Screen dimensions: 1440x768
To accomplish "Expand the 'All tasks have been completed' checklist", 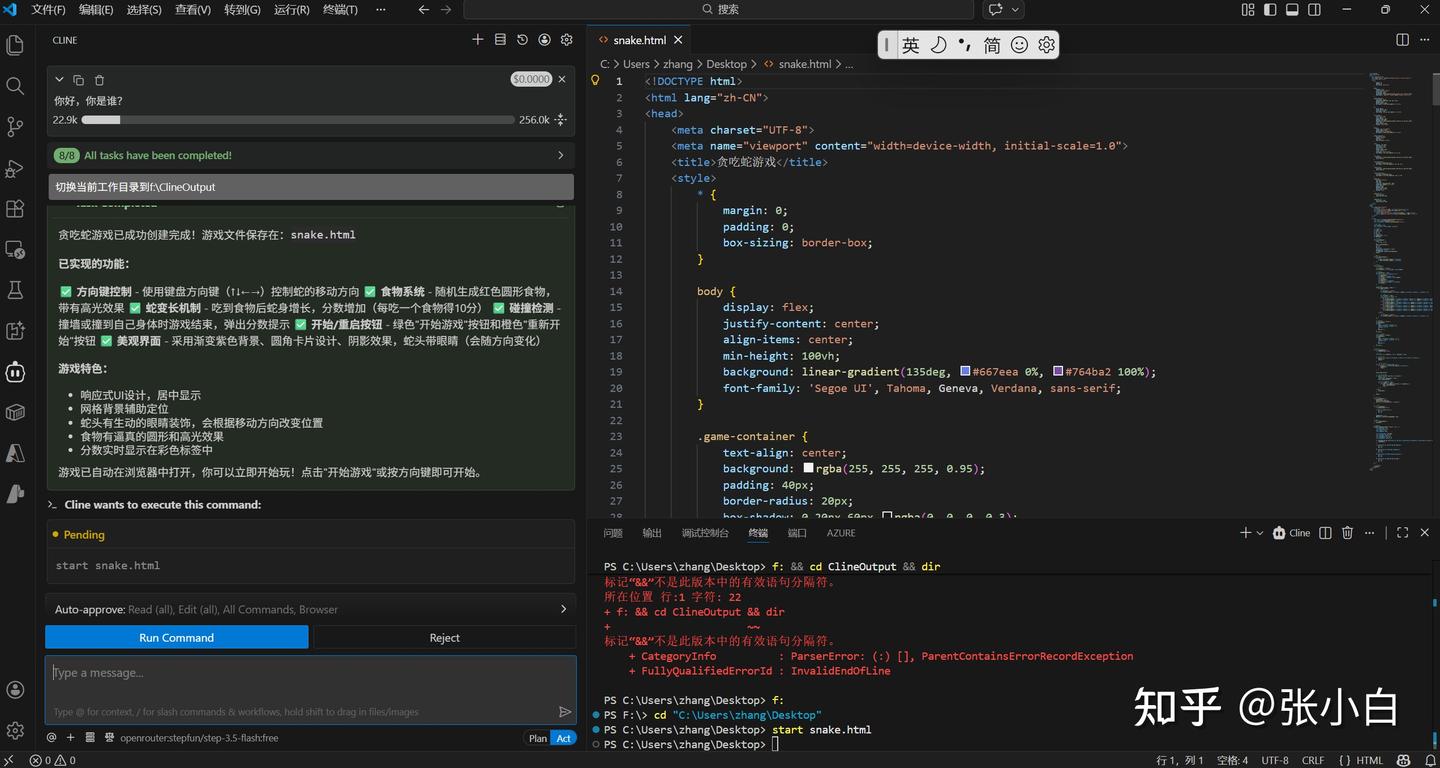I will (x=560, y=155).
